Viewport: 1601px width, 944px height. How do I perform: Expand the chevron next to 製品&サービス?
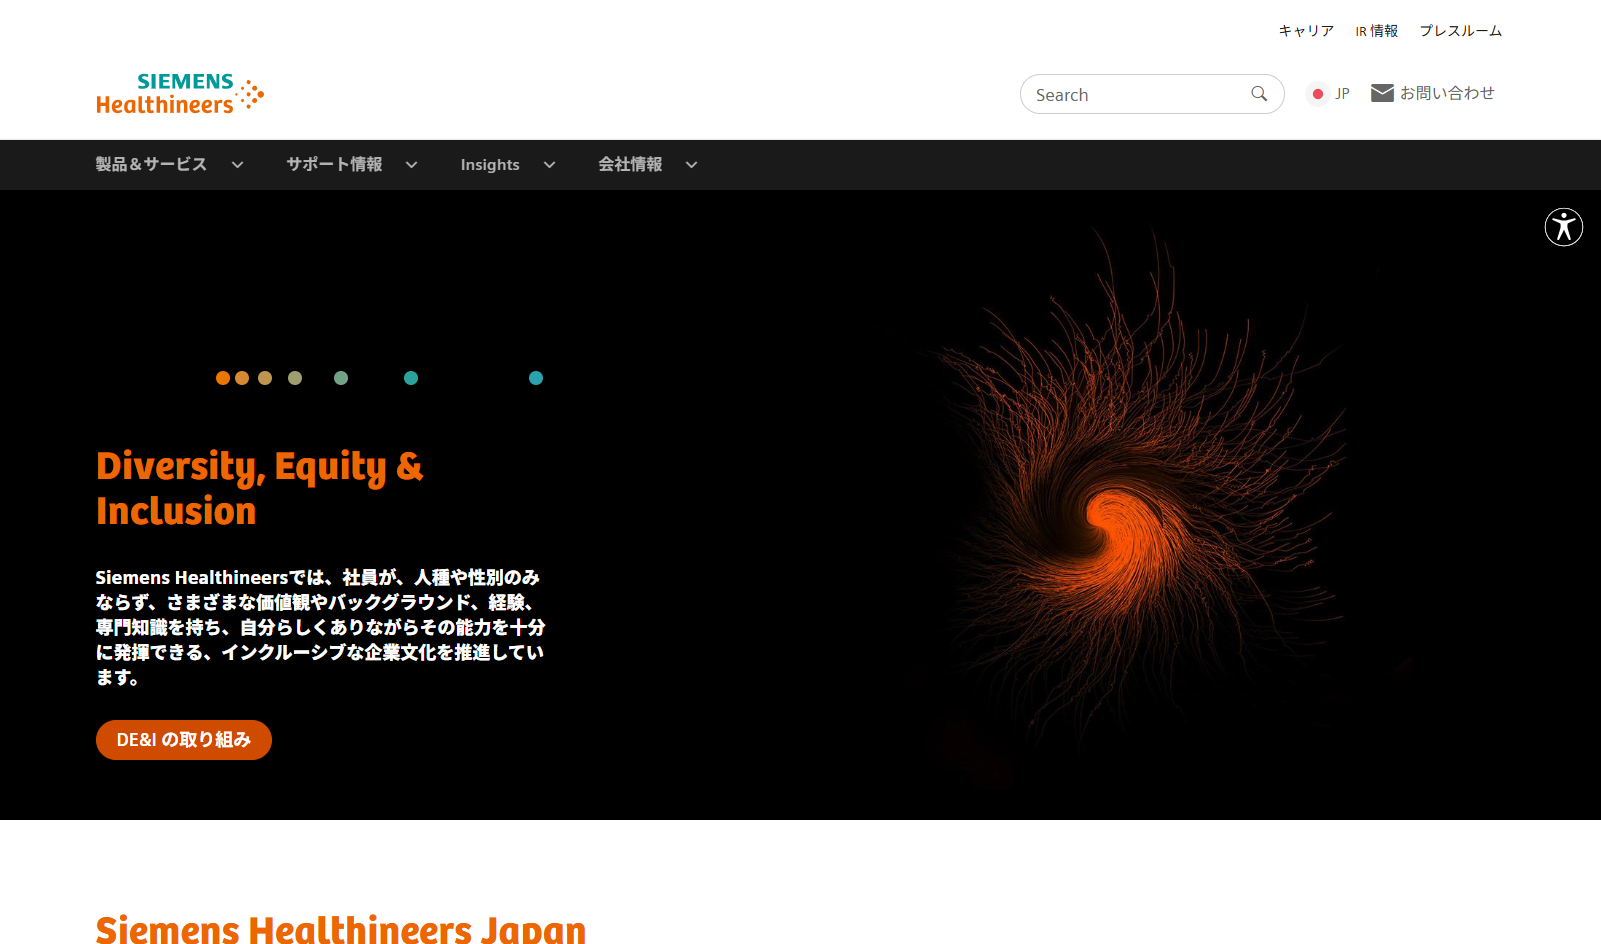click(x=237, y=165)
